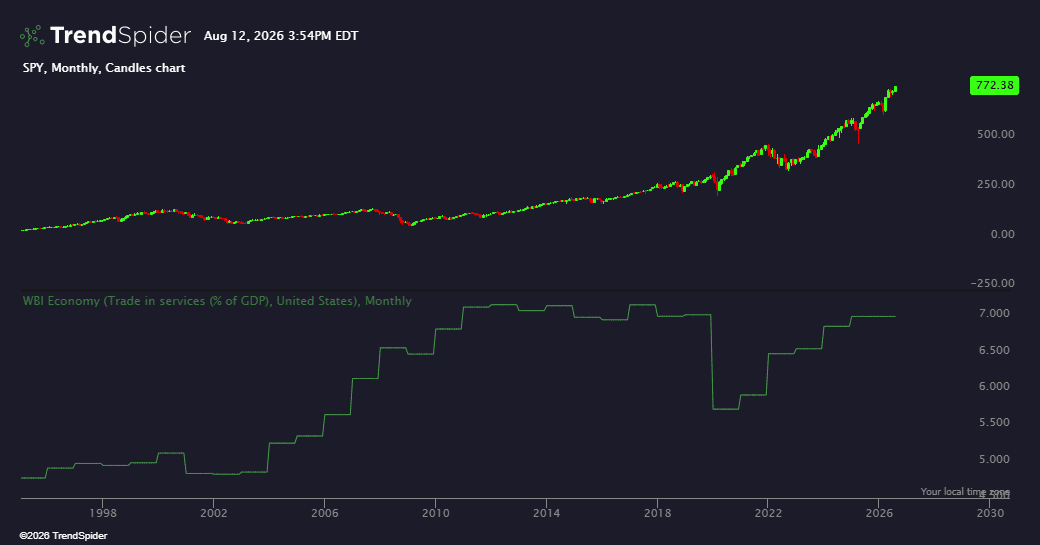Click the 2022 label on the time axis
The height and width of the screenshot is (545, 1040).
click(x=768, y=513)
